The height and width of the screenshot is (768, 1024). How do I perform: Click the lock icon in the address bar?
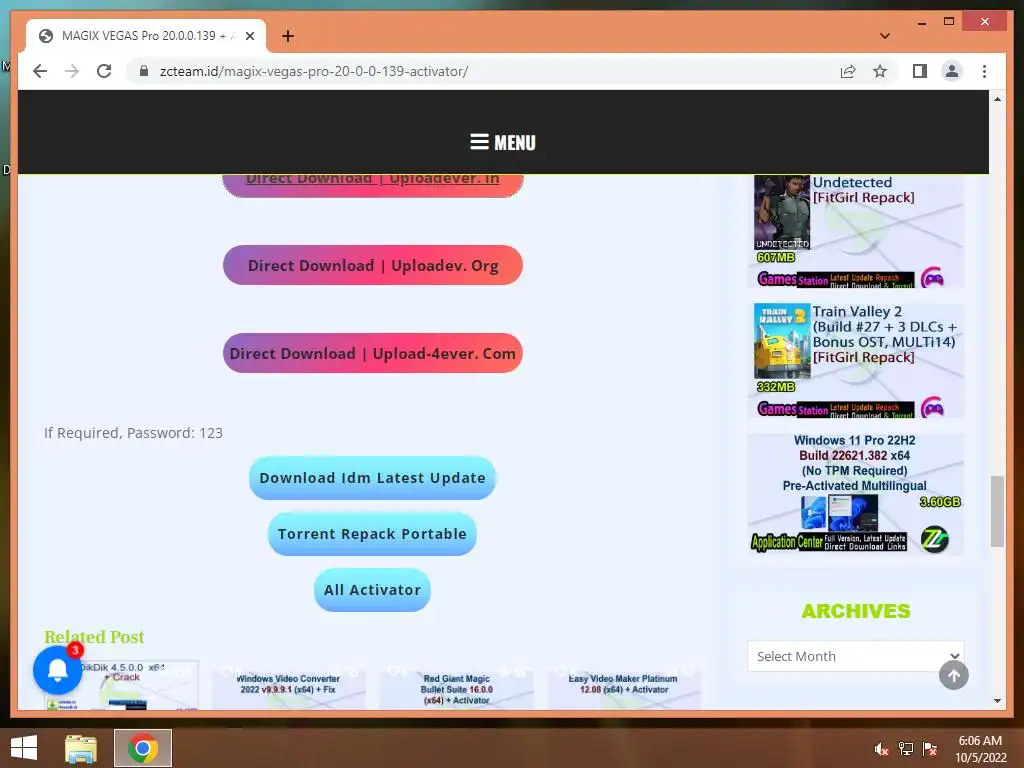144,71
